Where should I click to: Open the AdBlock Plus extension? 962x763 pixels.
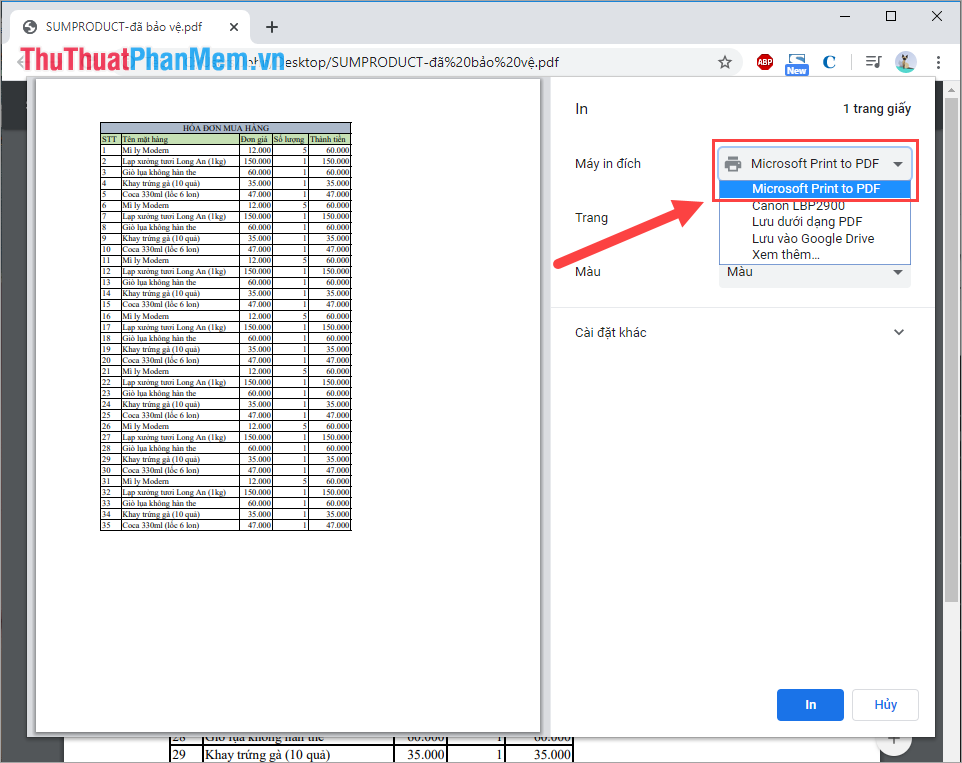[x=764, y=62]
